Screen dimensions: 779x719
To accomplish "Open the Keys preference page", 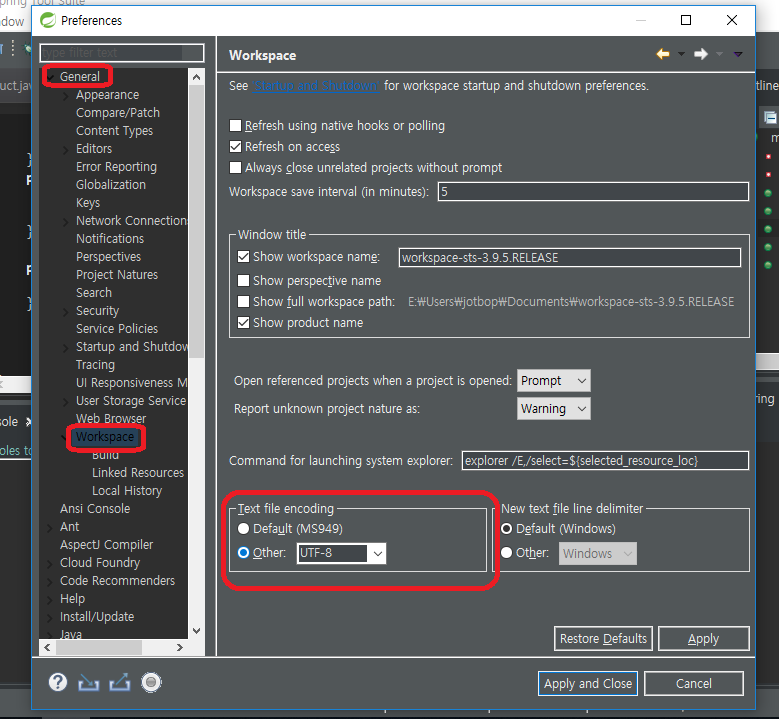I will [x=88, y=203].
